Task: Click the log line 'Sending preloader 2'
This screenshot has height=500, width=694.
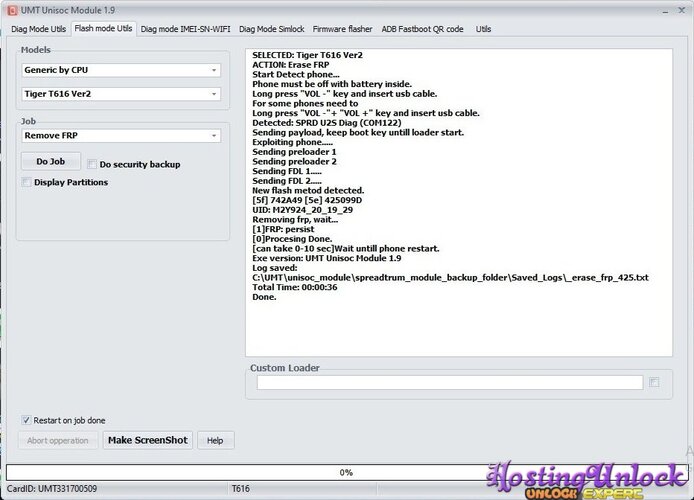Action: [x=294, y=162]
